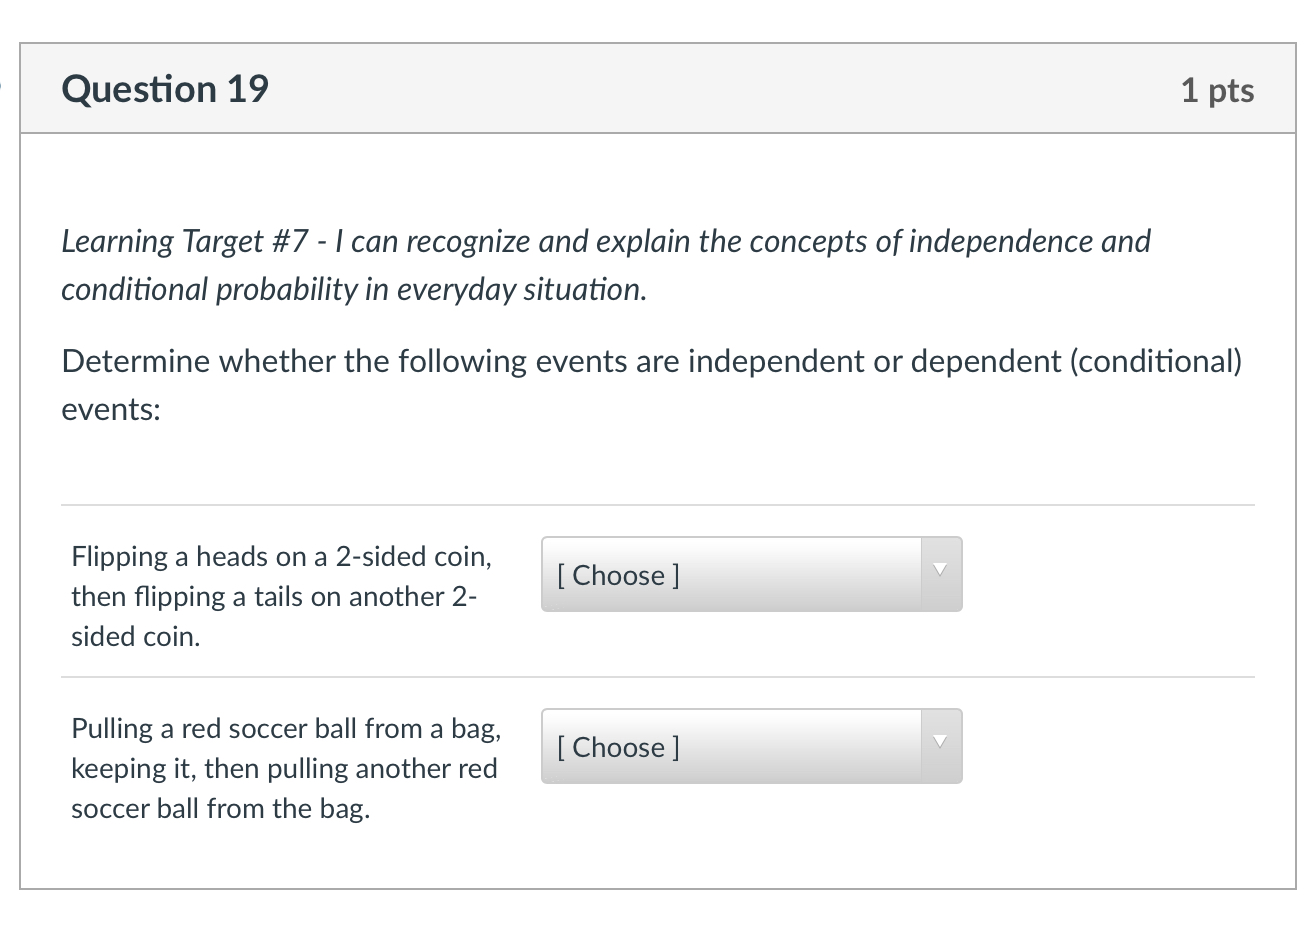Click the soccer ball description text
Image resolution: width=1311 pixels, height=940 pixels.
[285, 768]
